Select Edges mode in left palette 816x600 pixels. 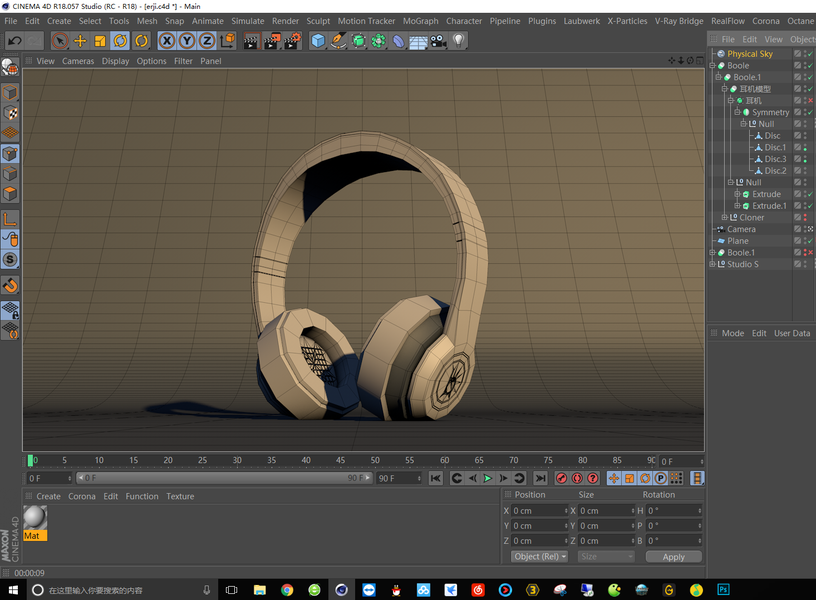pyautogui.click(x=10, y=173)
